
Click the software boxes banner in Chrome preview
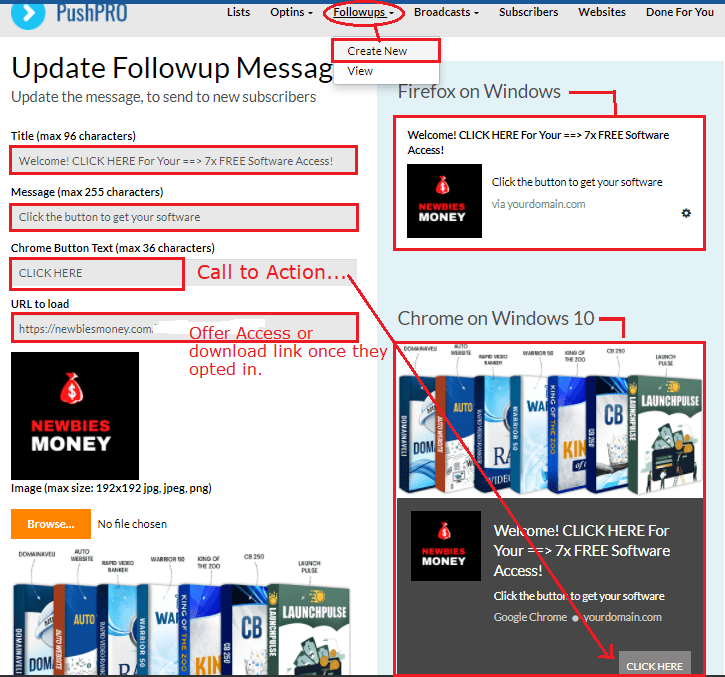point(550,420)
